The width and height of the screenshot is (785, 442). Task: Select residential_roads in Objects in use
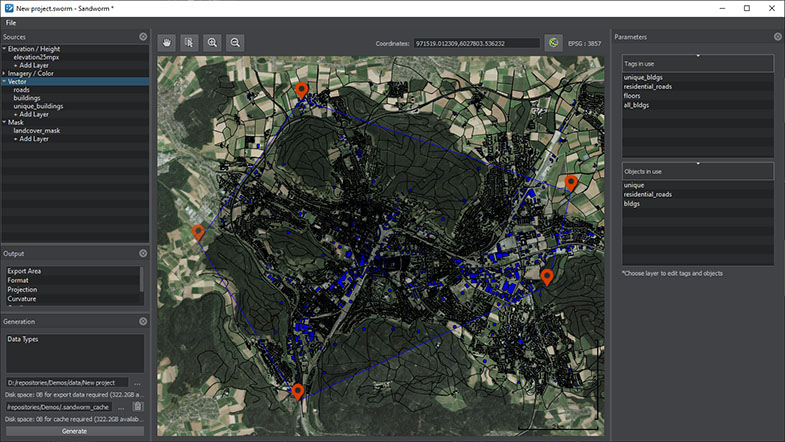tap(647, 194)
